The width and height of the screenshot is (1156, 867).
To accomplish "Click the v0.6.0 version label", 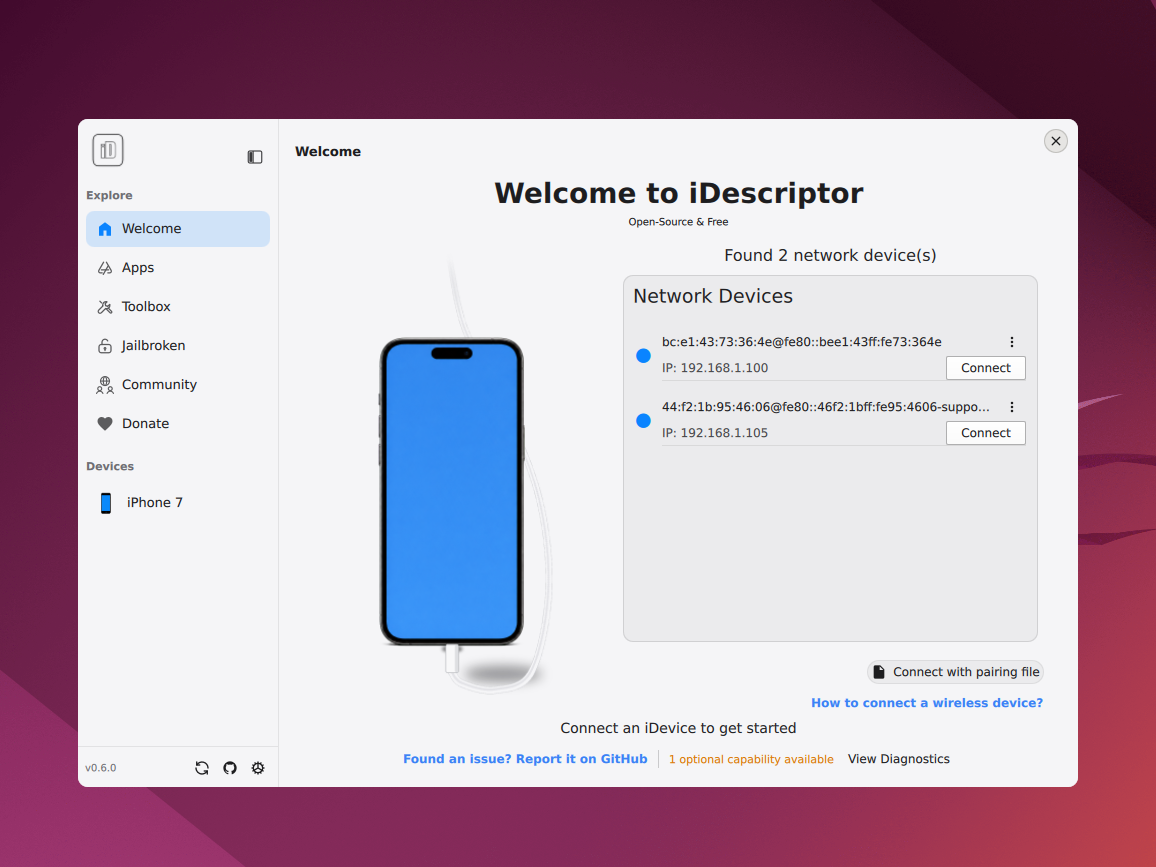I will pyautogui.click(x=101, y=768).
